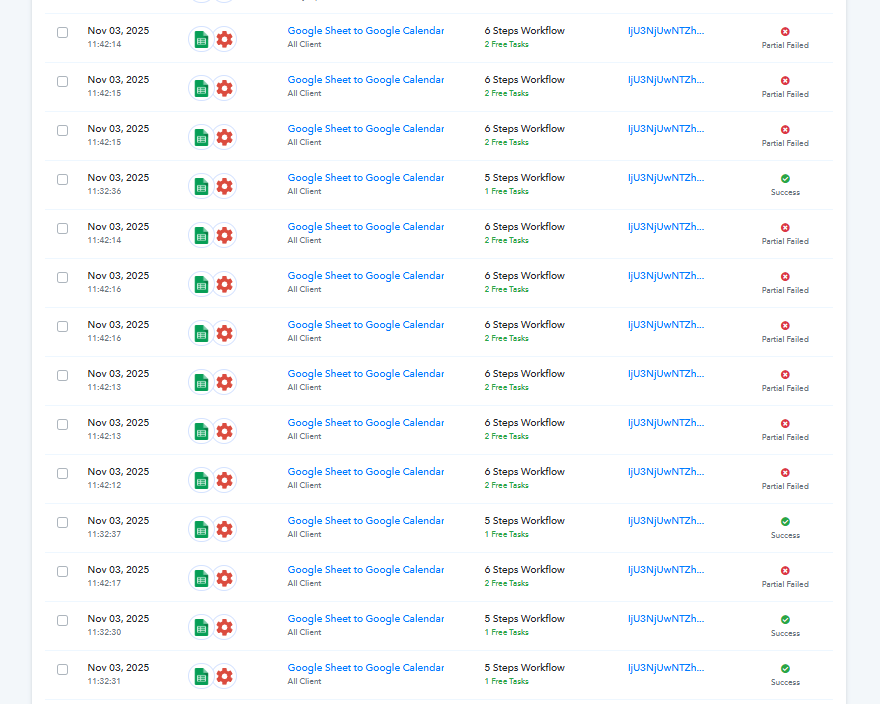
Task: Click the 'All Client' text in the 11:32:30 row
Action: pos(304,633)
